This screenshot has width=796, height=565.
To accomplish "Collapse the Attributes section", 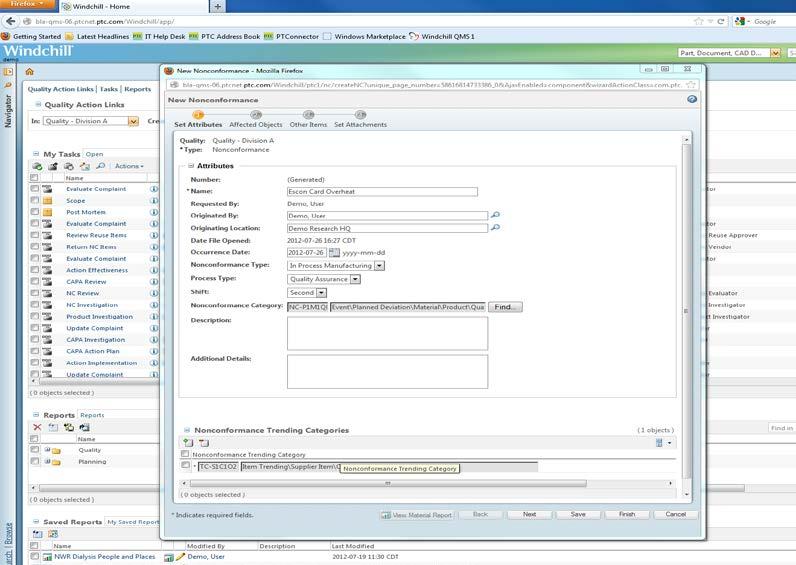I will 191,165.
